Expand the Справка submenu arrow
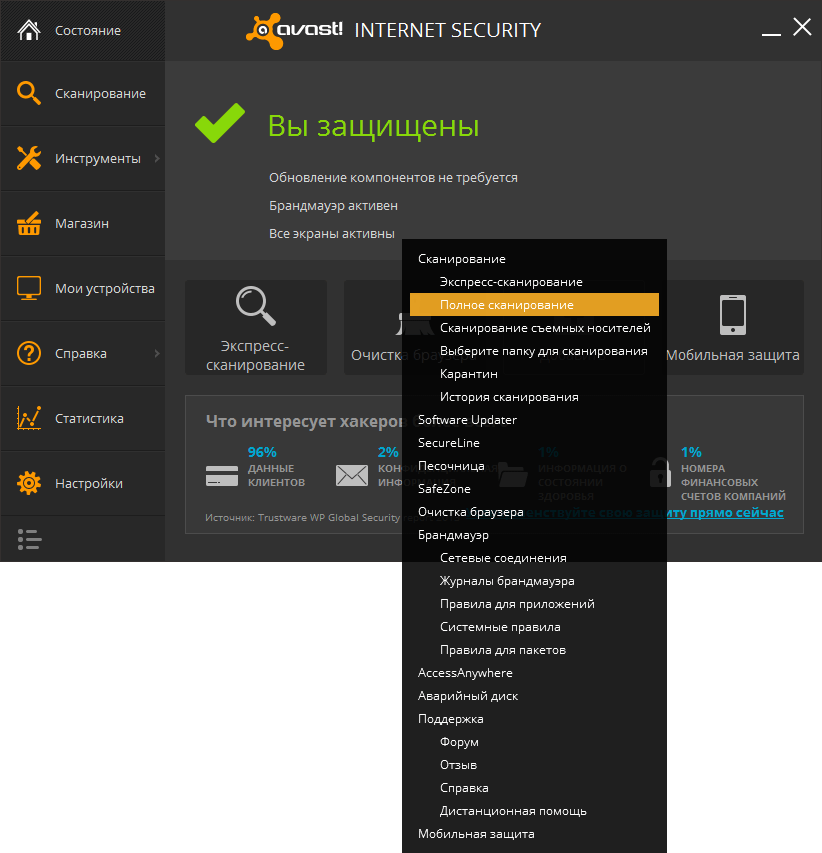The image size is (822, 853). (x=157, y=353)
